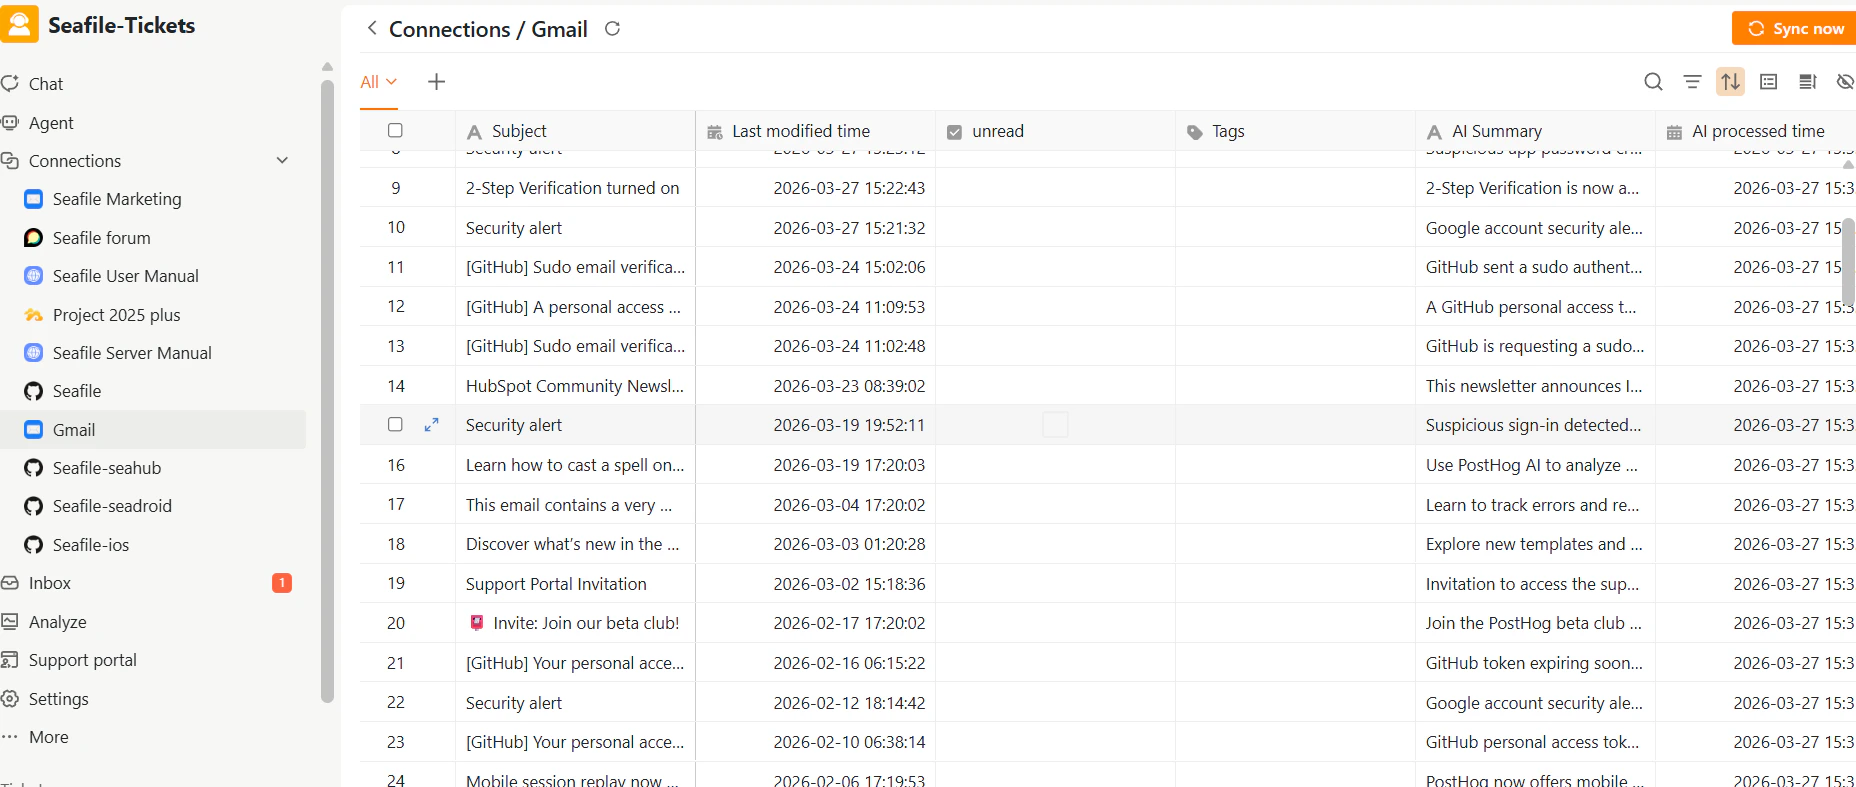This screenshot has width=1856, height=787.
Task: Open Seafile-seadroid GitHub connection
Action: (x=112, y=506)
